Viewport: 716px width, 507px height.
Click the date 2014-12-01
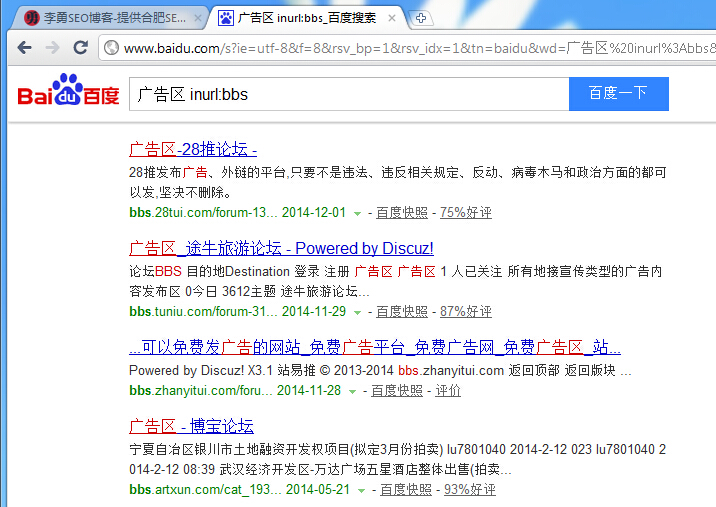tap(314, 213)
